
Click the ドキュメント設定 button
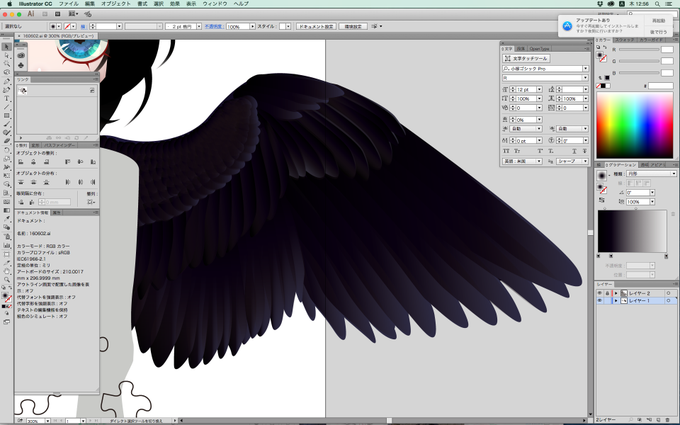point(316,26)
